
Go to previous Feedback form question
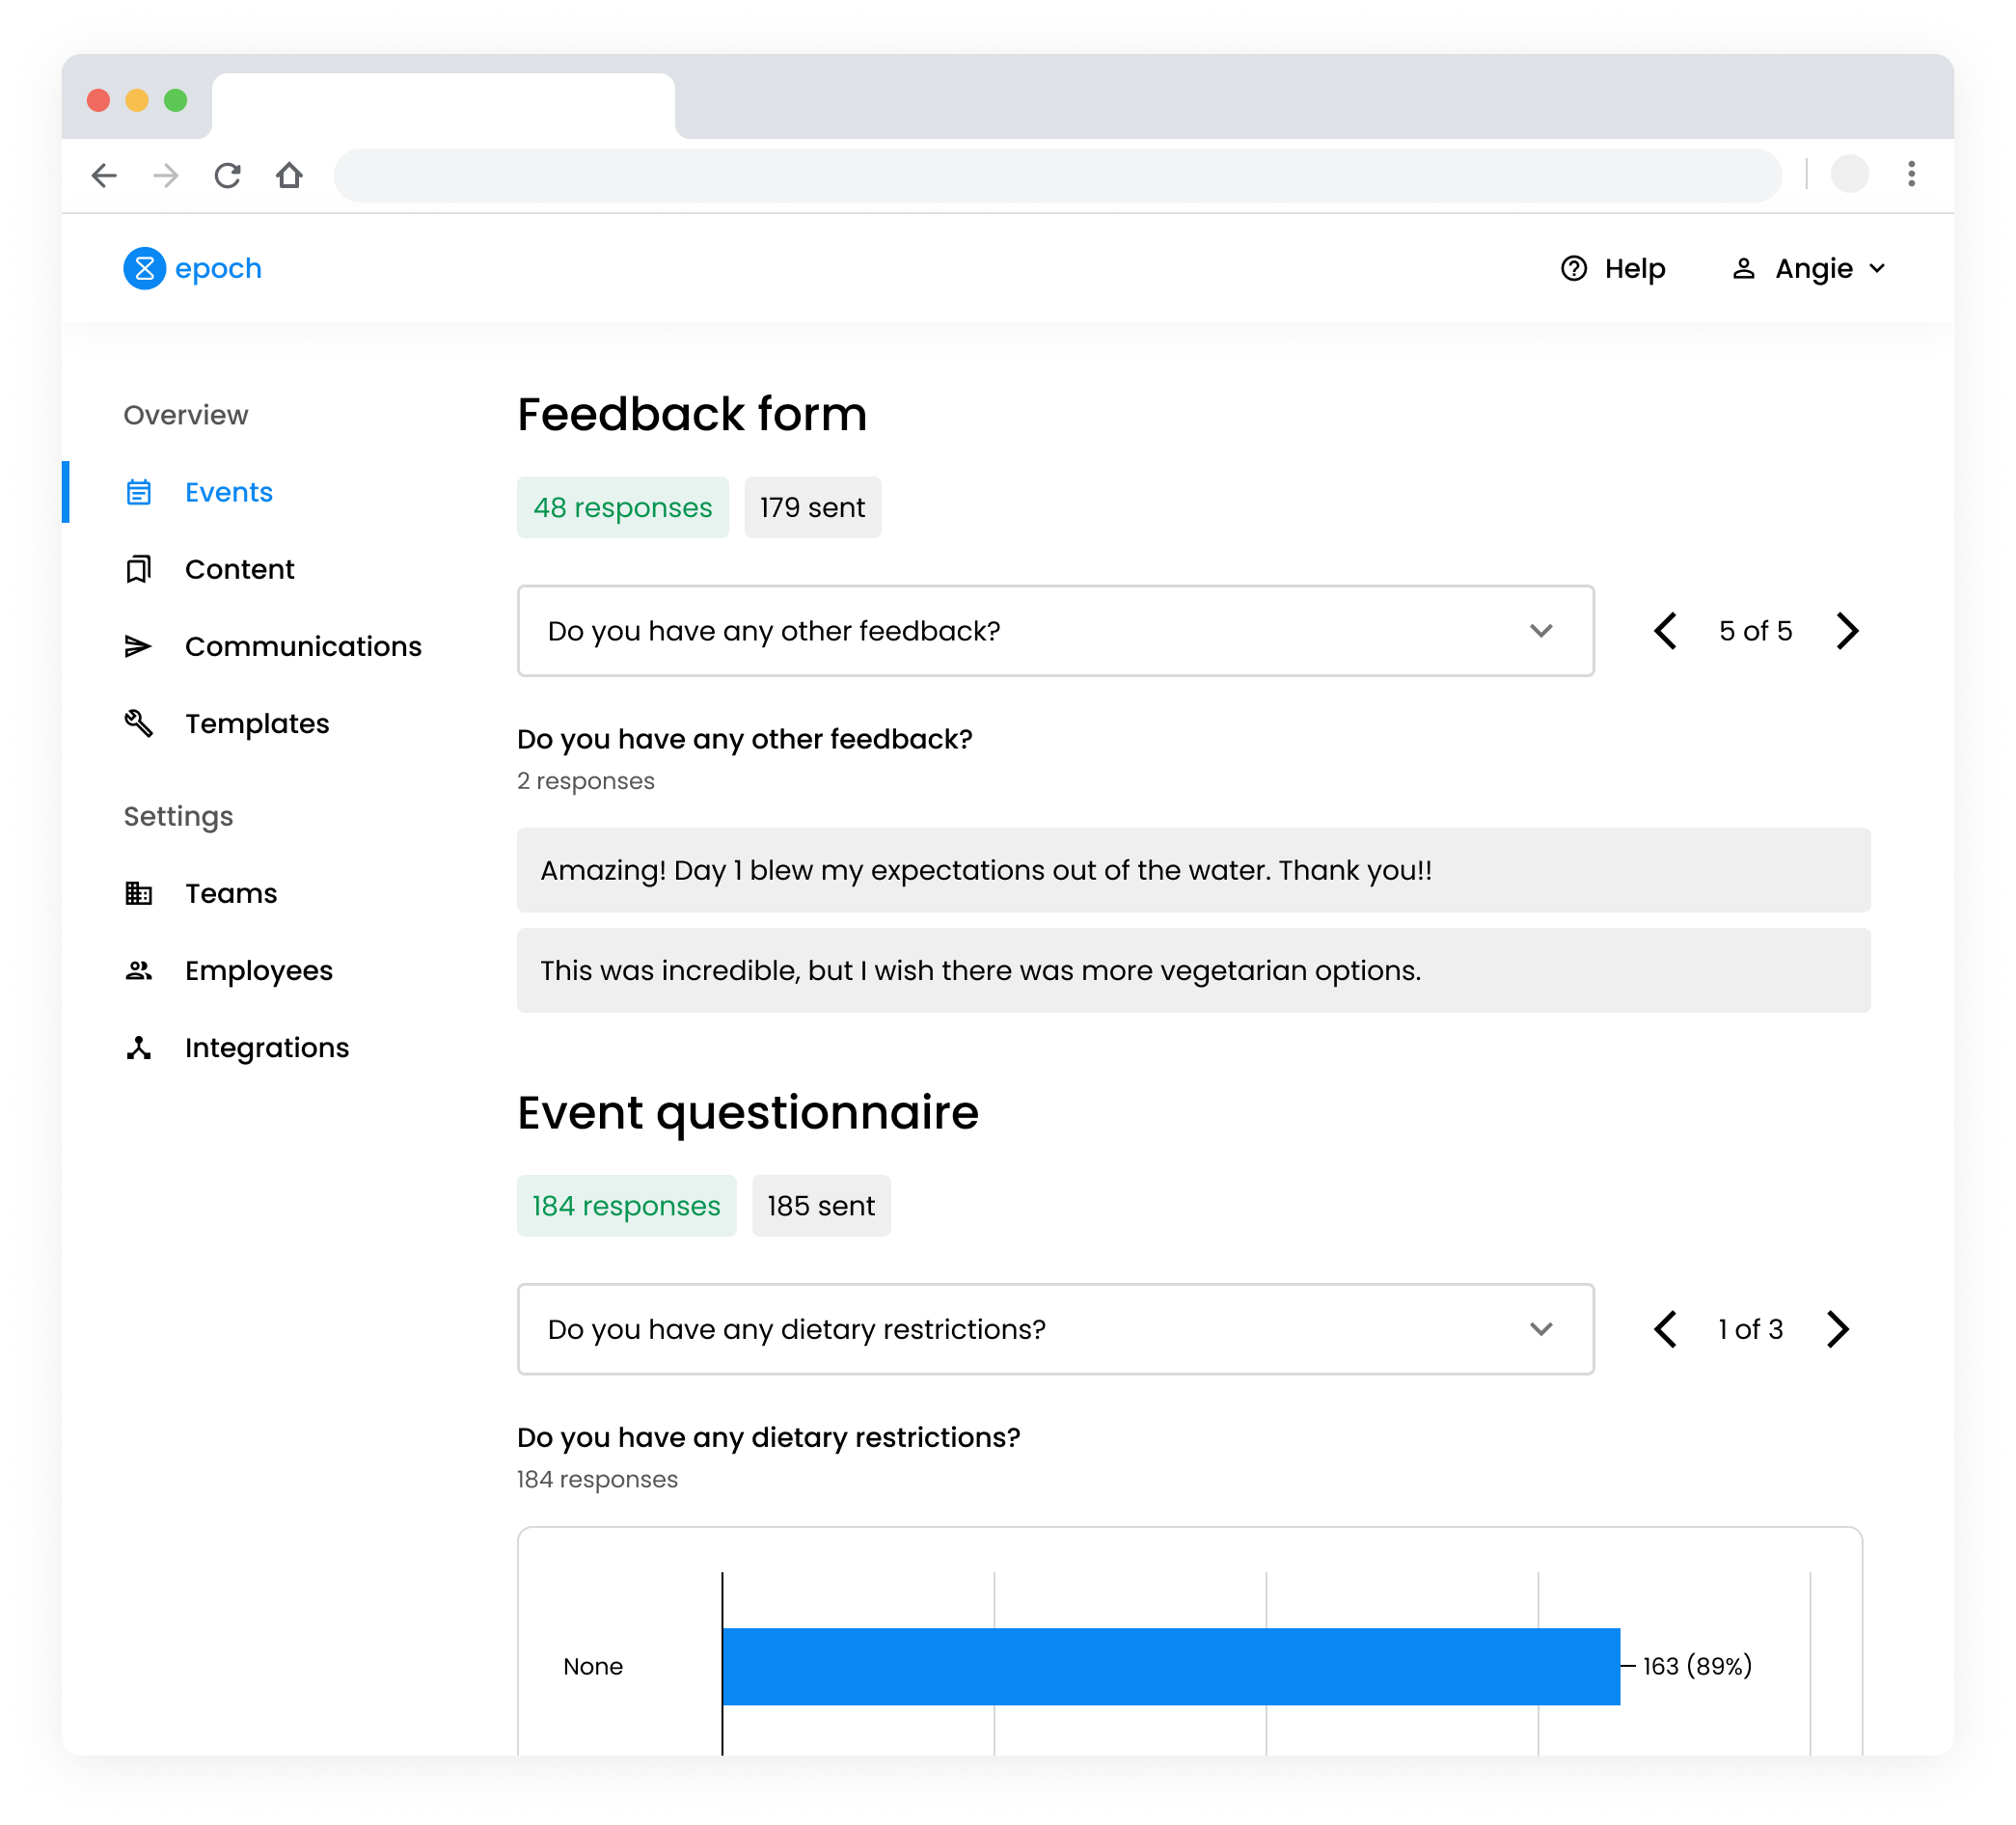click(x=1665, y=631)
